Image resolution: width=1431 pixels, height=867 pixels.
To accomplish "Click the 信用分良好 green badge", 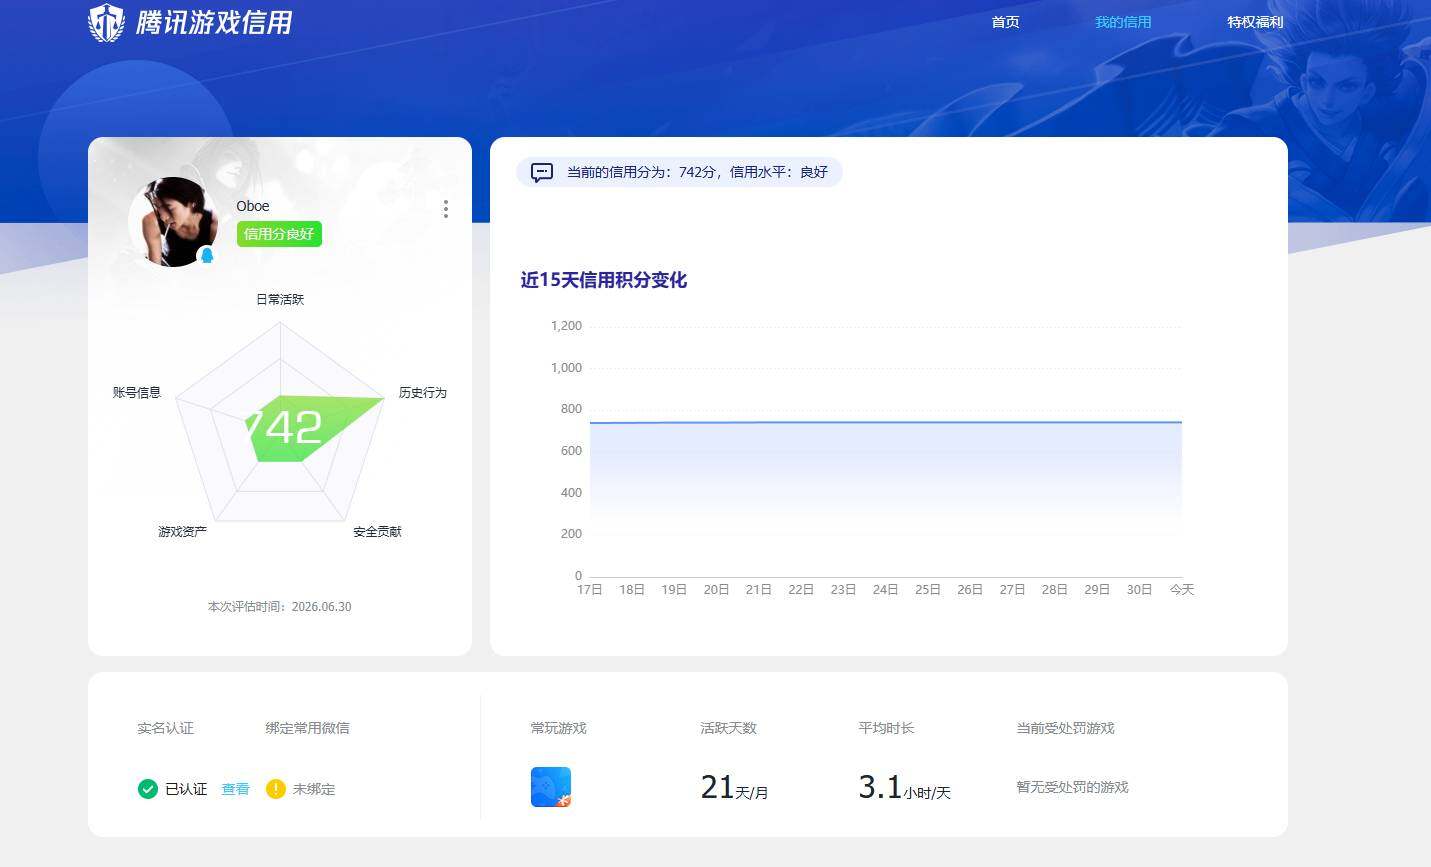I will (x=279, y=234).
